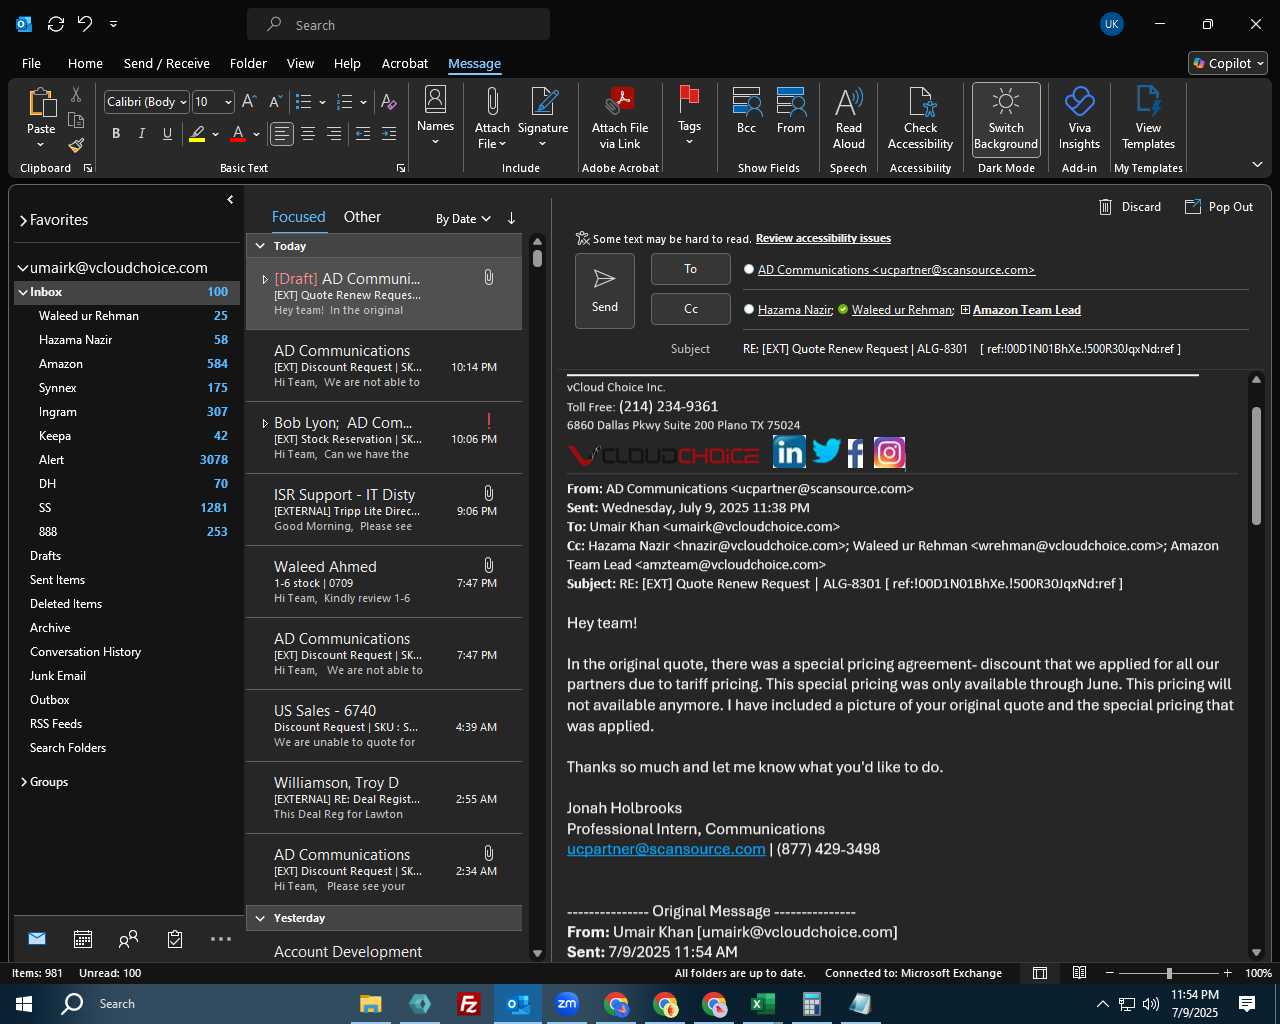Click the Undo arrow in title bar
Viewport: 1280px width, 1024px height.
(85, 24)
